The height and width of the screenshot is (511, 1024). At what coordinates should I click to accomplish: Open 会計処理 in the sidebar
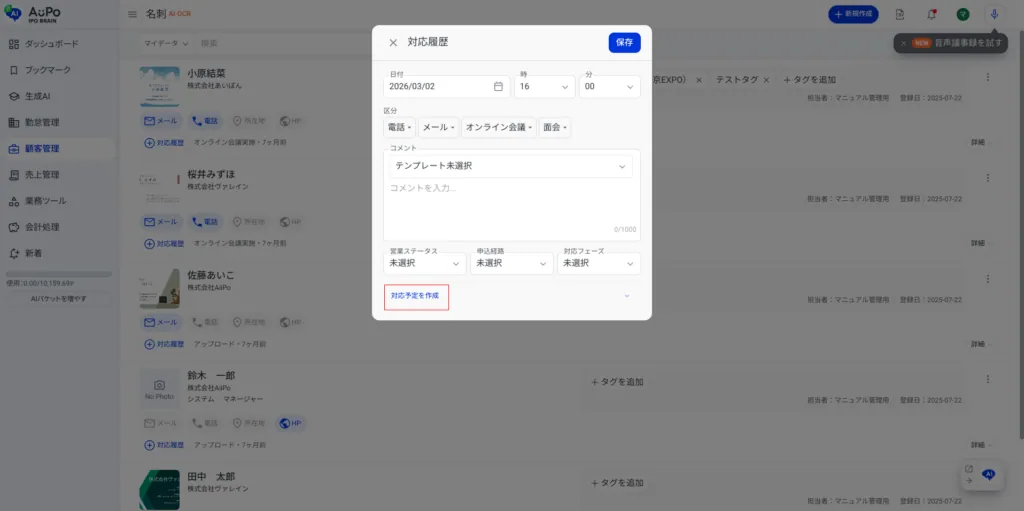pos(58,227)
